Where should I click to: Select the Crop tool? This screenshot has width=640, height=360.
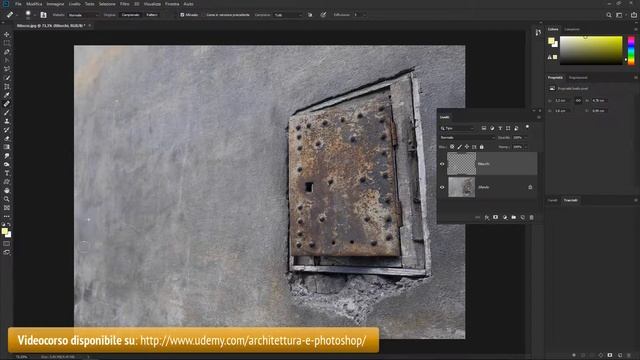[7, 87]
